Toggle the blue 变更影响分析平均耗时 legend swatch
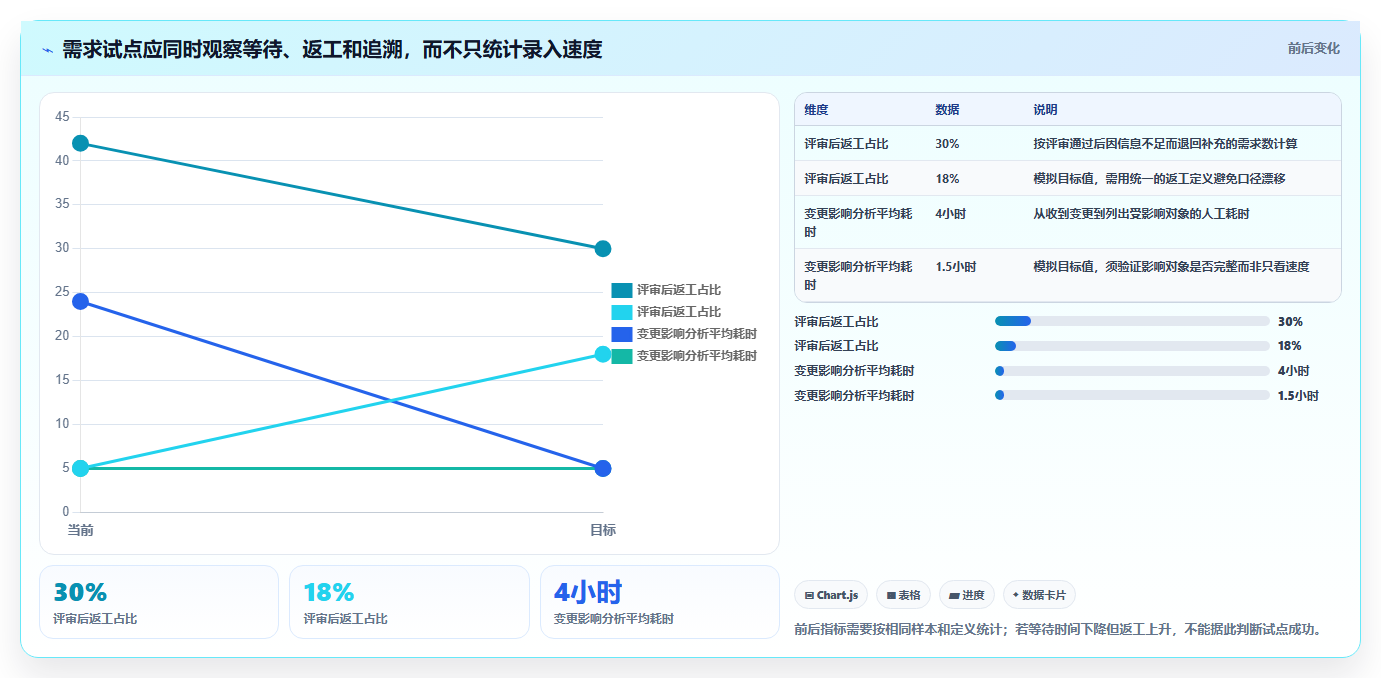The height and width of the screenshot is (678, 1381). pyautogui.click(x=622, y=334)
